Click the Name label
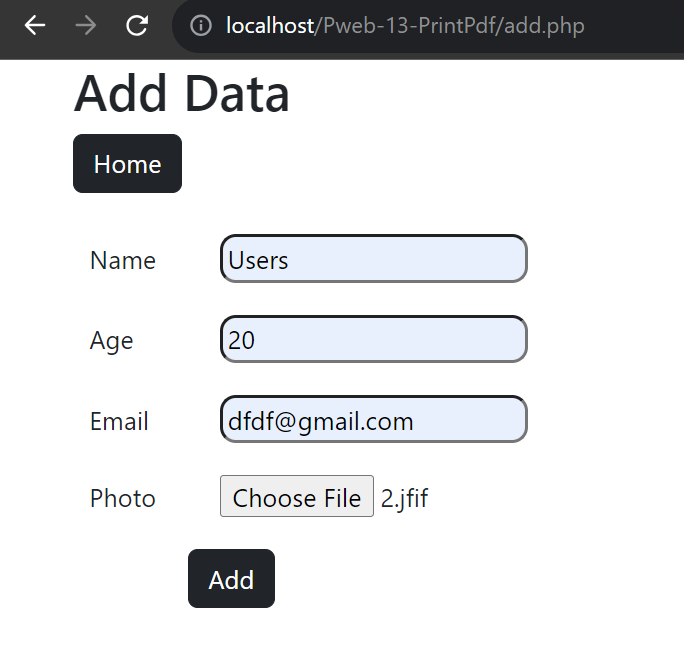The image size is (684, 652). pyautogui.click(x=123, y=261)
